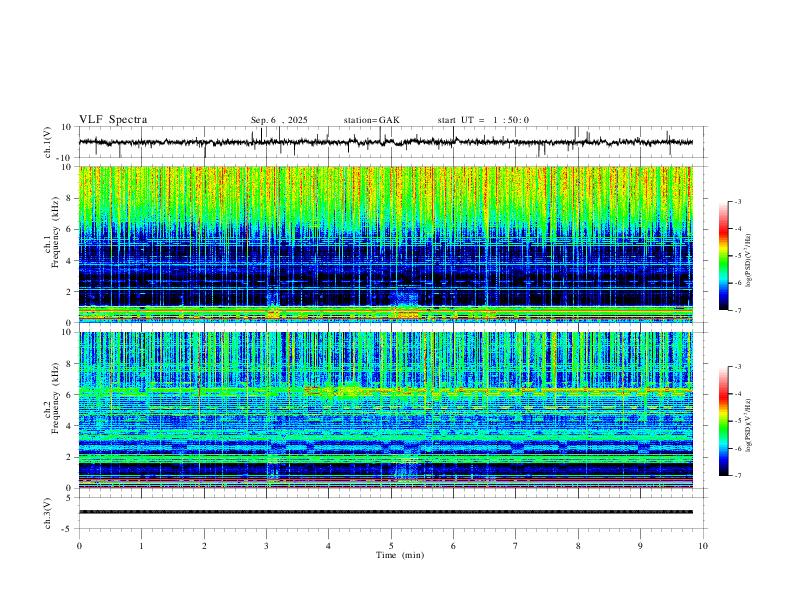This screenshot has height=612, width=792.
Task: Click time axis tick label "1"
Action: tap(141, 546)
